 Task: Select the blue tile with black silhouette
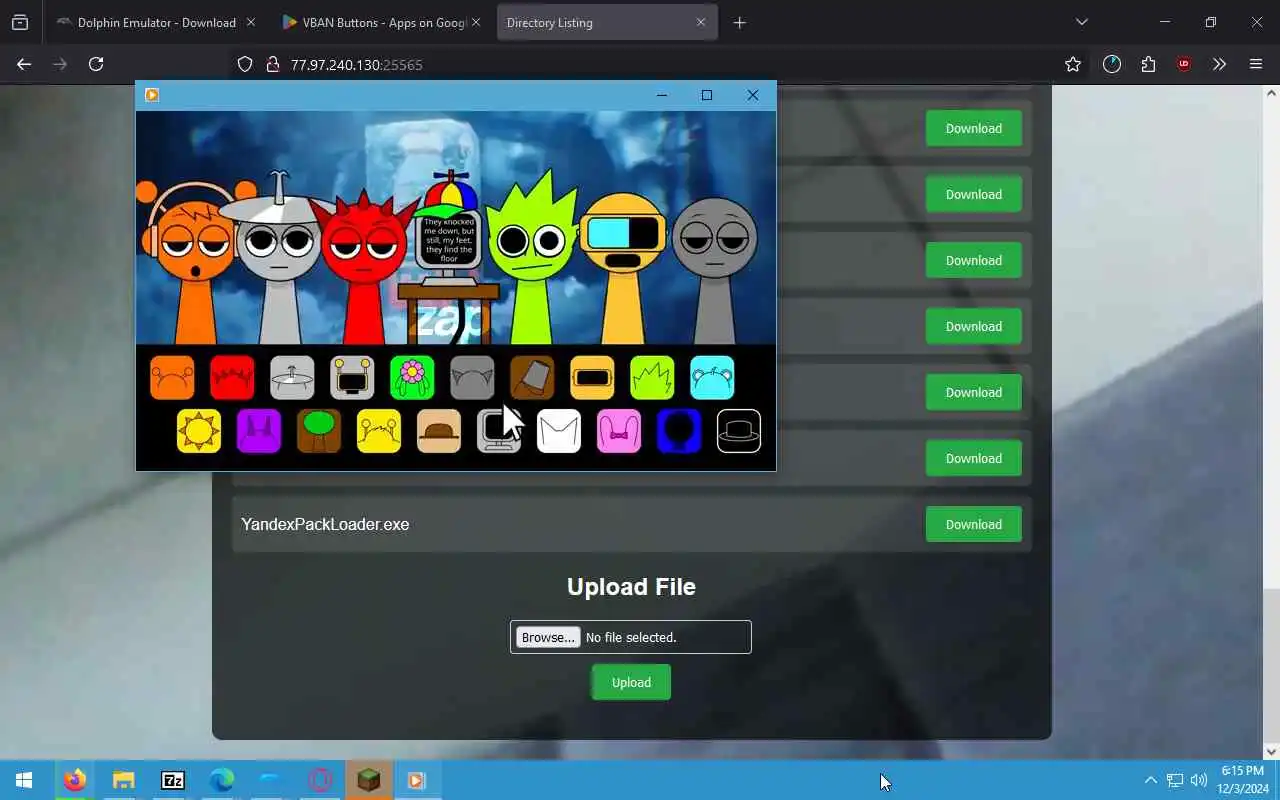679,431
